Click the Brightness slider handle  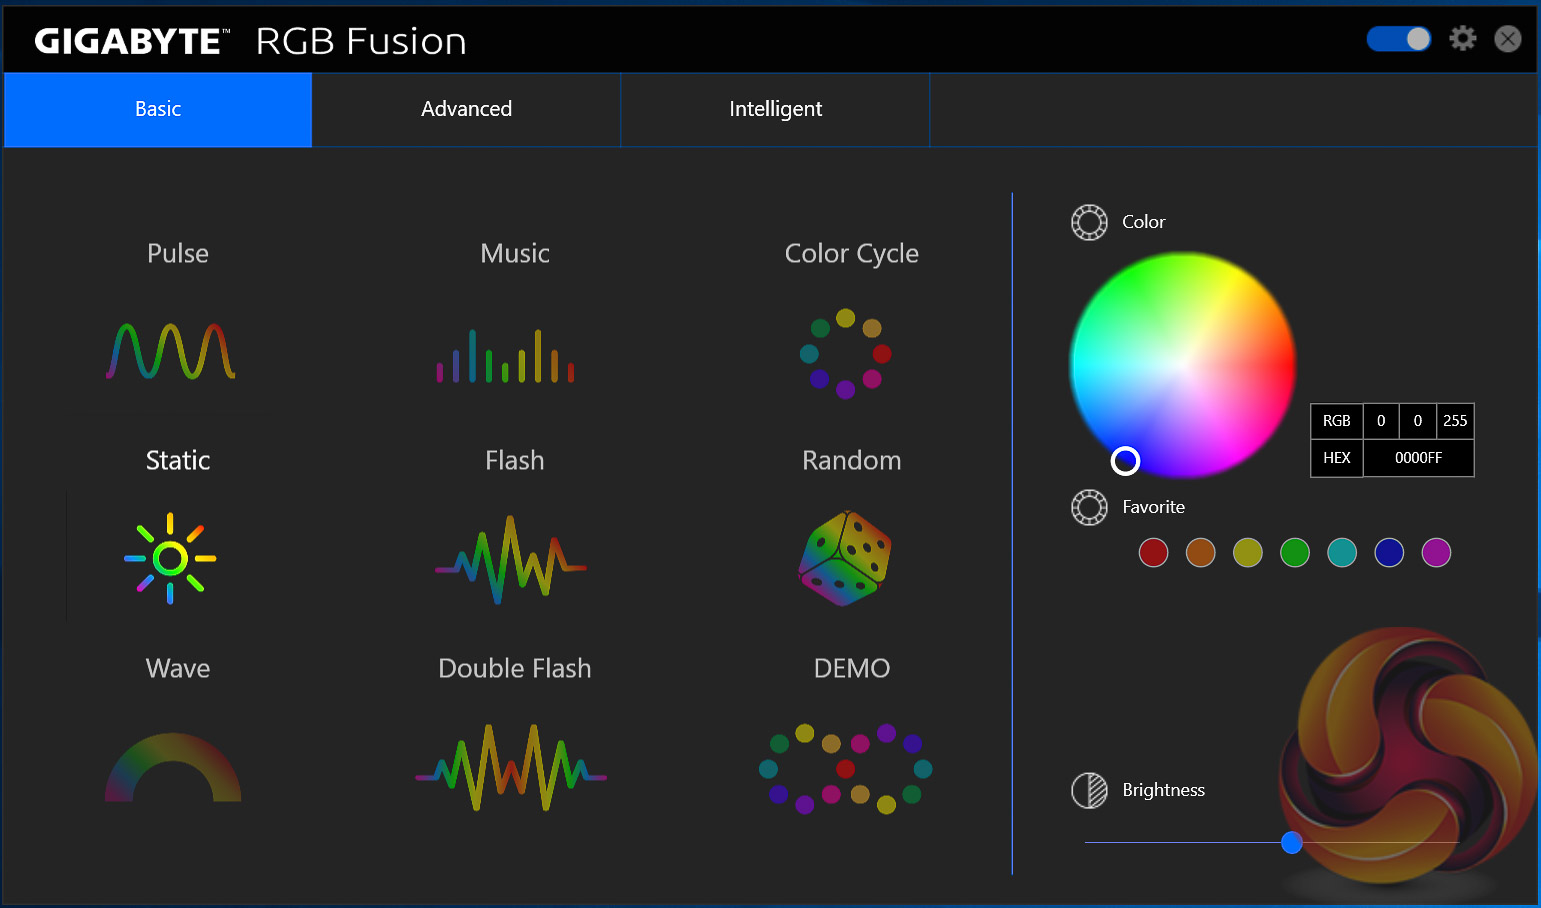coord(1292,842)
